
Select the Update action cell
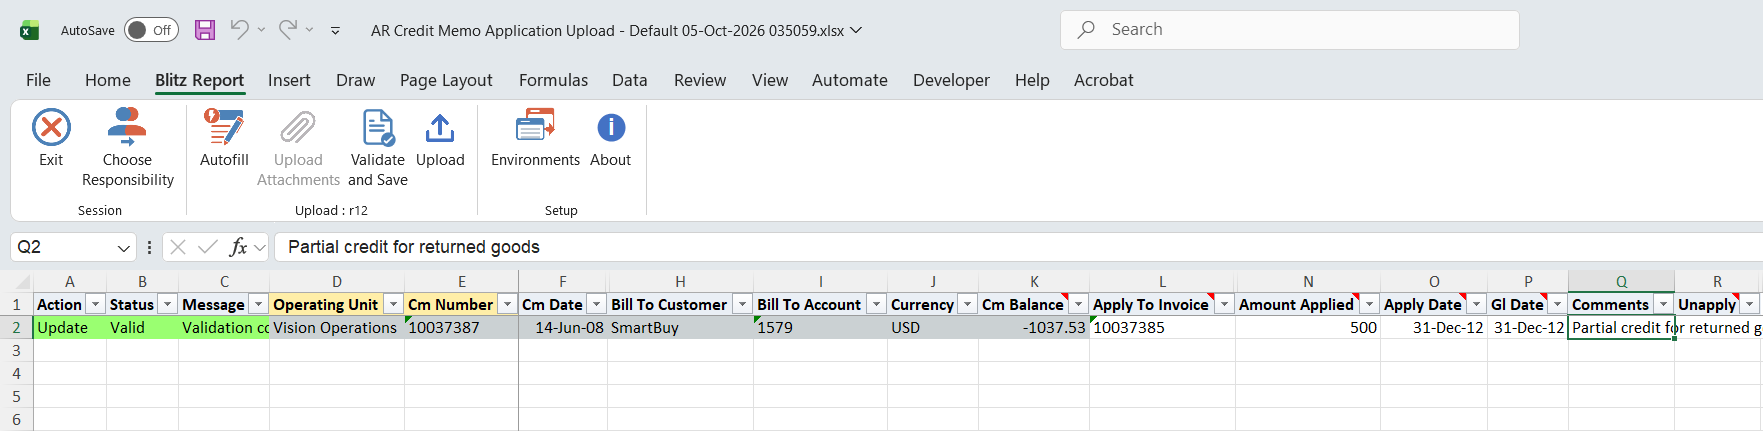pos(70,327)
